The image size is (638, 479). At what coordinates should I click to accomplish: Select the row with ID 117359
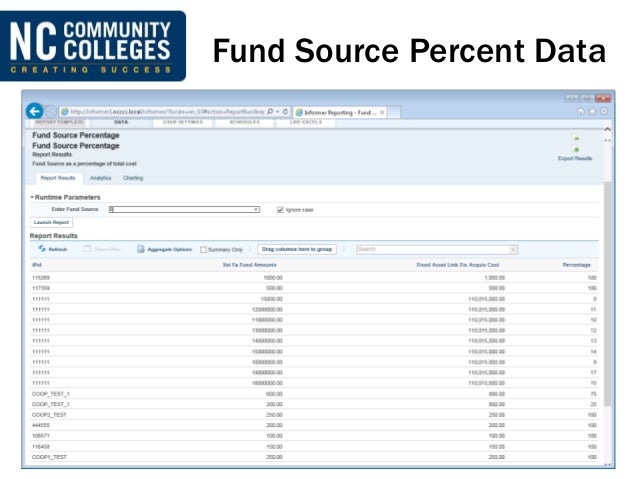click(x=314, y=288)
